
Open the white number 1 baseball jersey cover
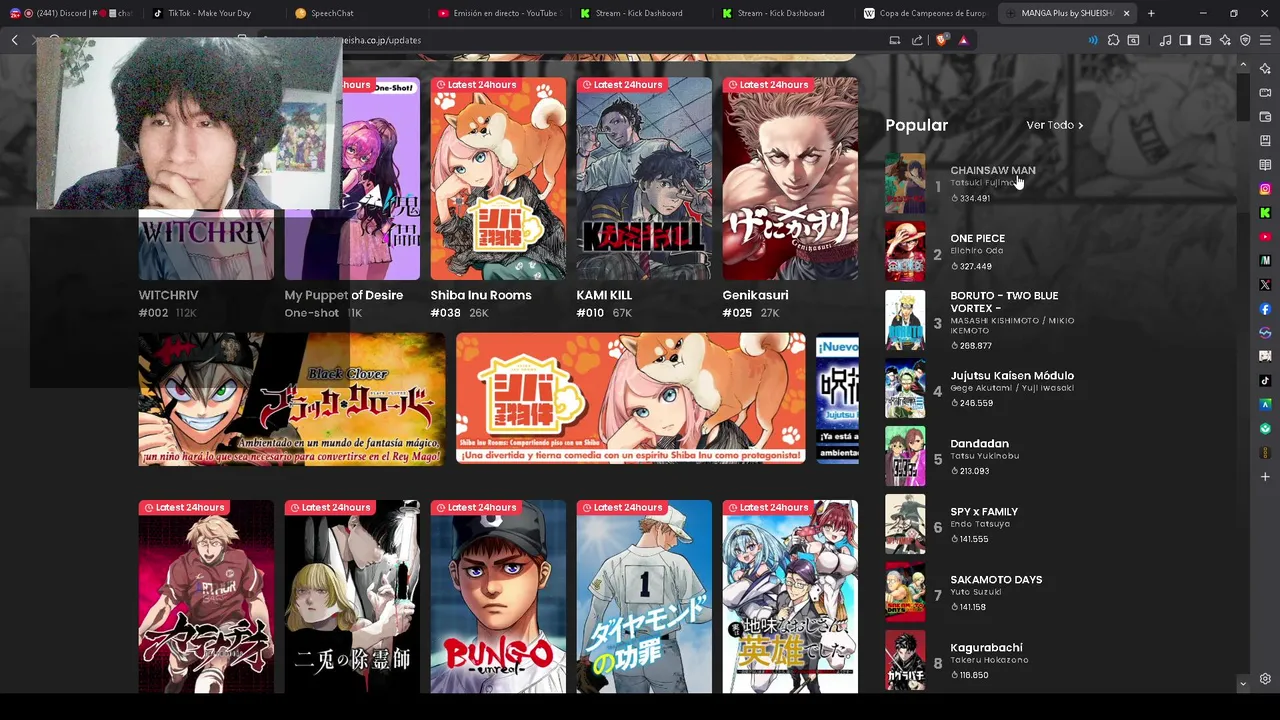pos(644,596)
